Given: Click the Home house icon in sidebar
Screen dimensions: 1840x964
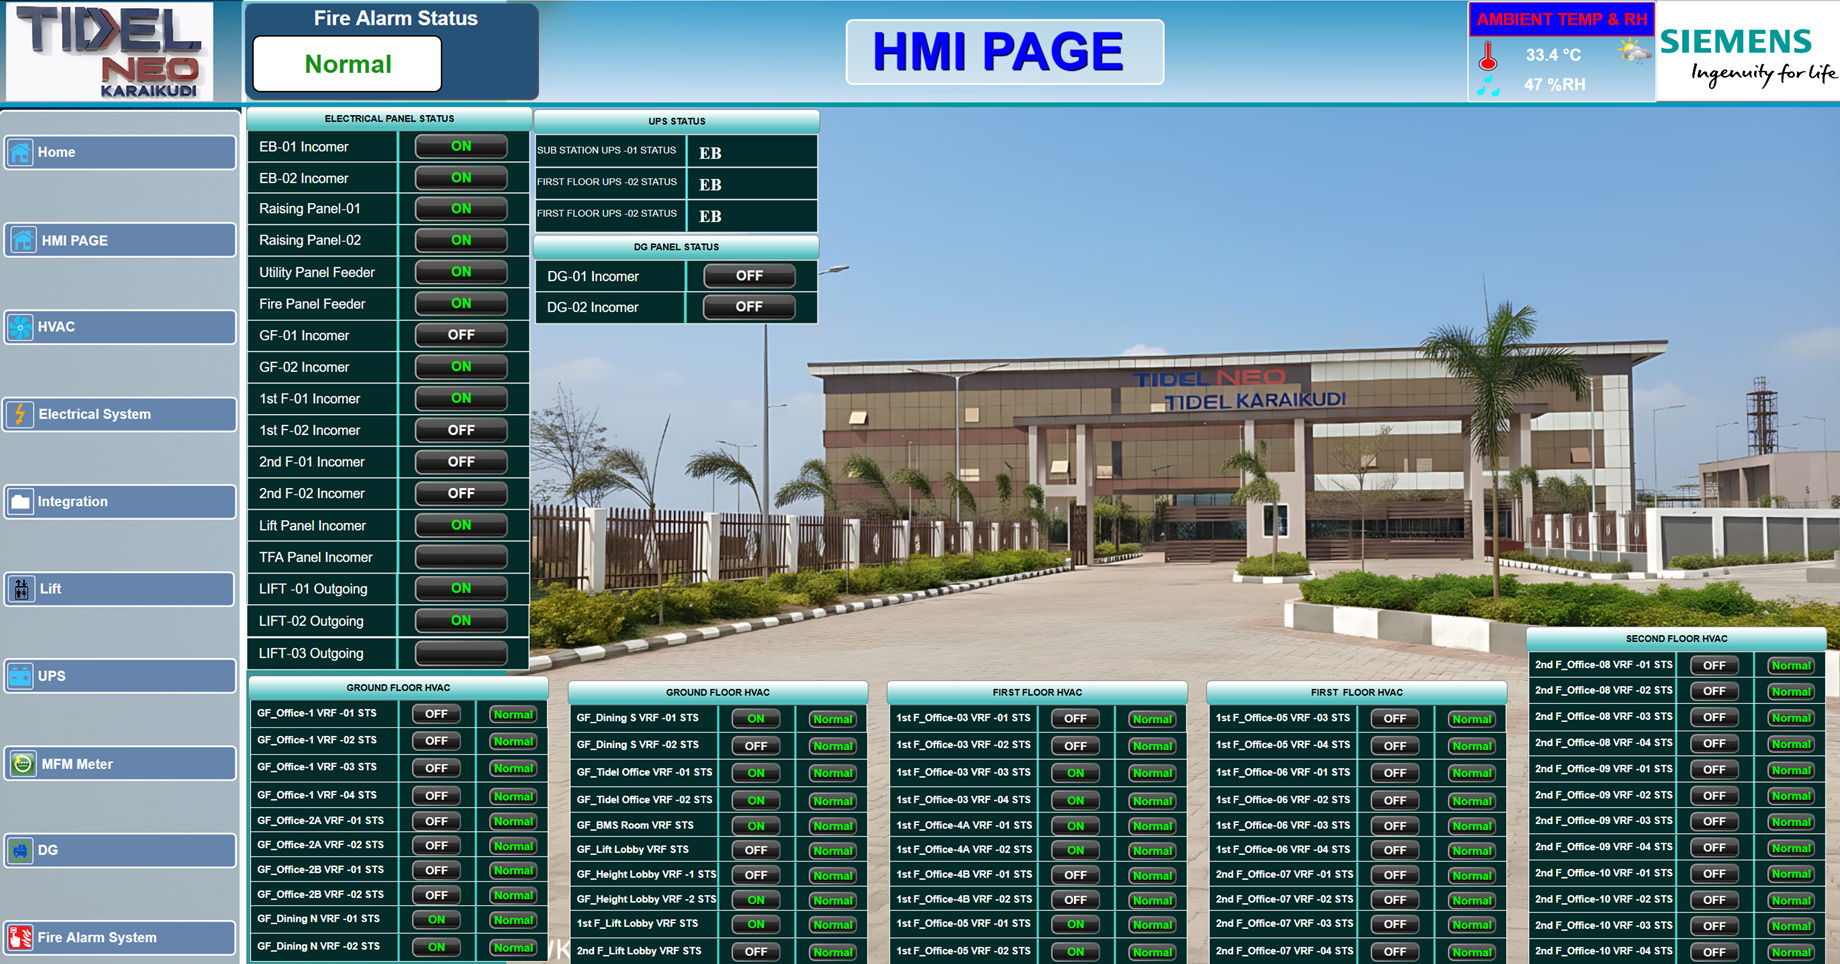Looking at the screenshot, I should (x=20, y=153).
